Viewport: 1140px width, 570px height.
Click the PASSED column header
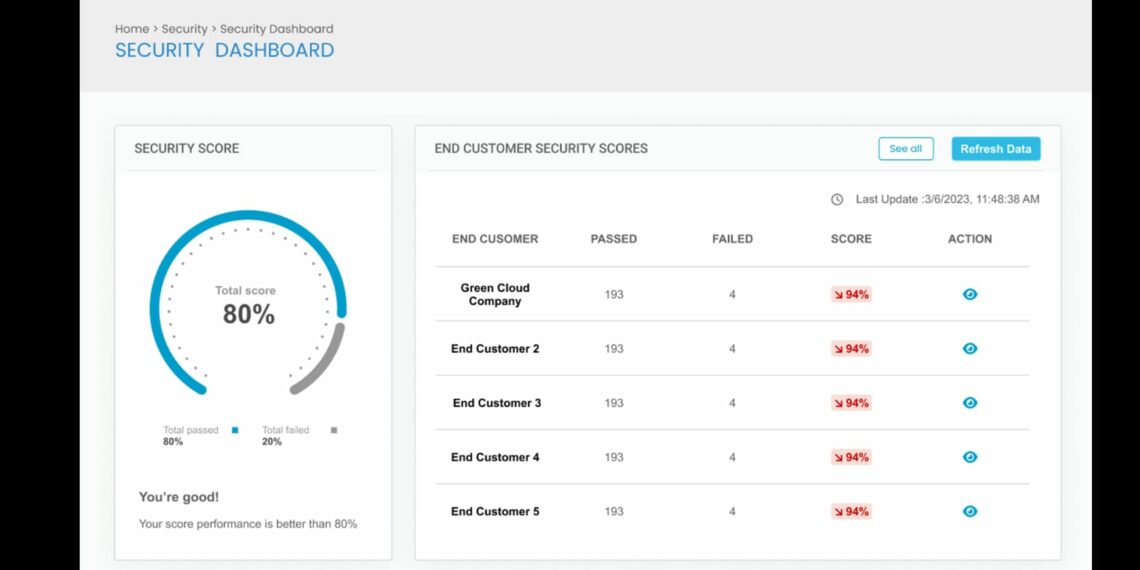pyautogui.click(x=613, y=239)
